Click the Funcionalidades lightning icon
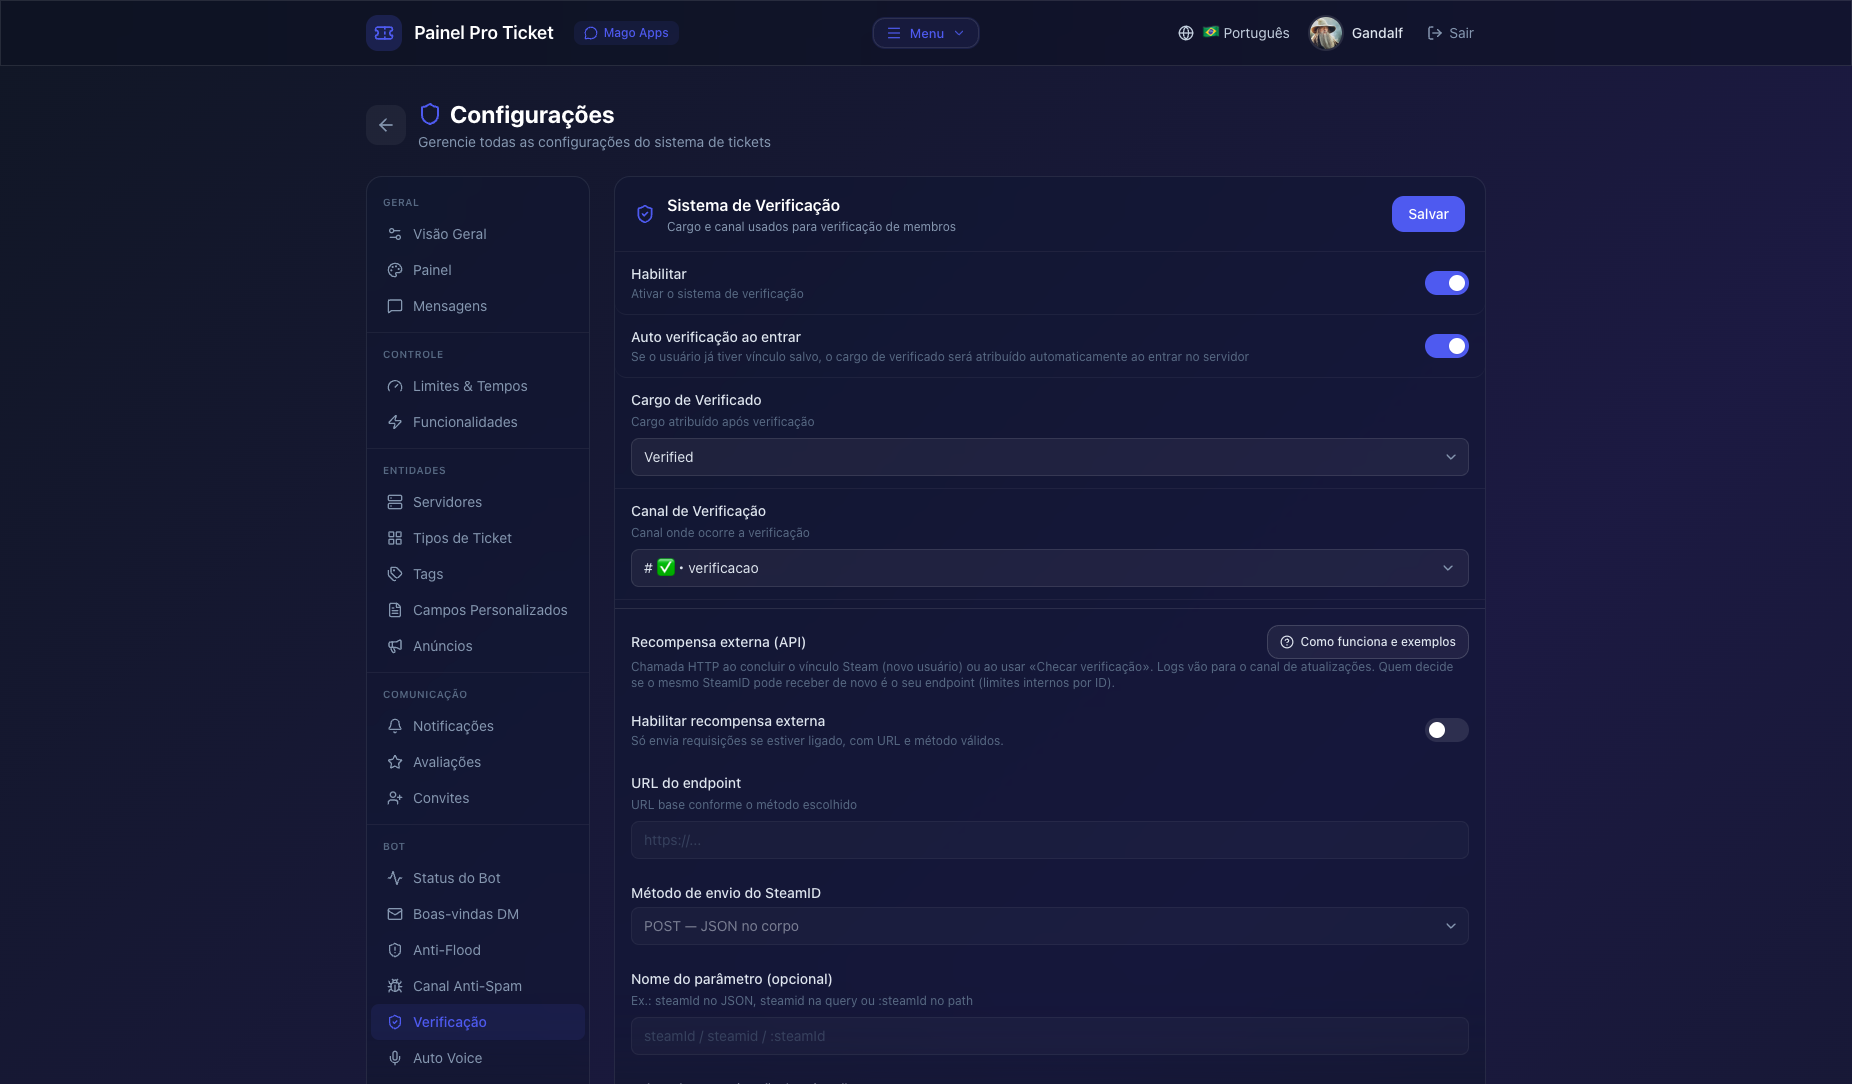This screenshot has height=1084, width=1852. pyautogui.click(x=395, y=422)
